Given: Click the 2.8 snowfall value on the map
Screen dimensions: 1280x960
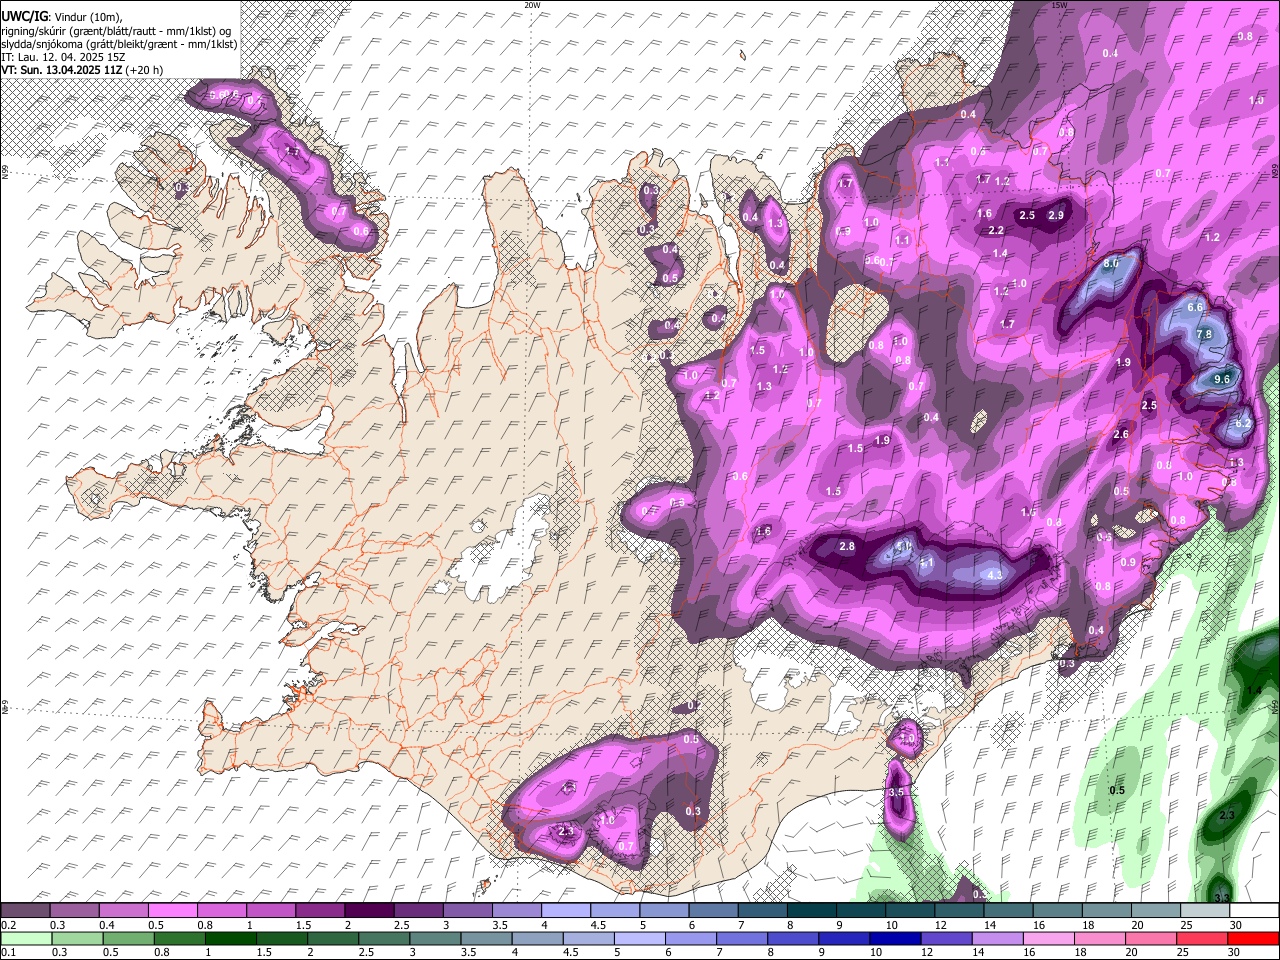Looking at the screenshot, I should tap(847, 547).
